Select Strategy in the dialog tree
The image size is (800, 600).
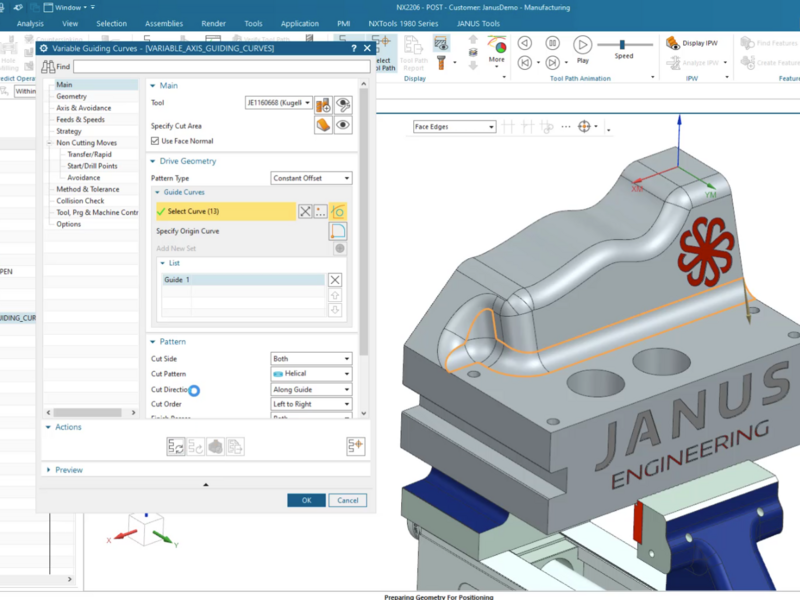tap(69, 131)
